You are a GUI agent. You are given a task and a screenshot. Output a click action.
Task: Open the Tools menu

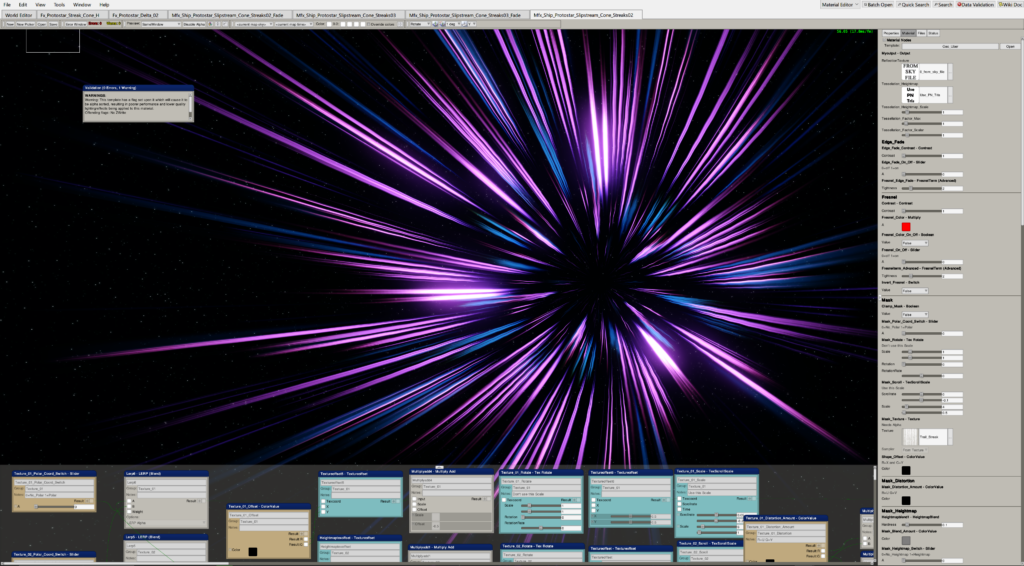tap(59, 5)
